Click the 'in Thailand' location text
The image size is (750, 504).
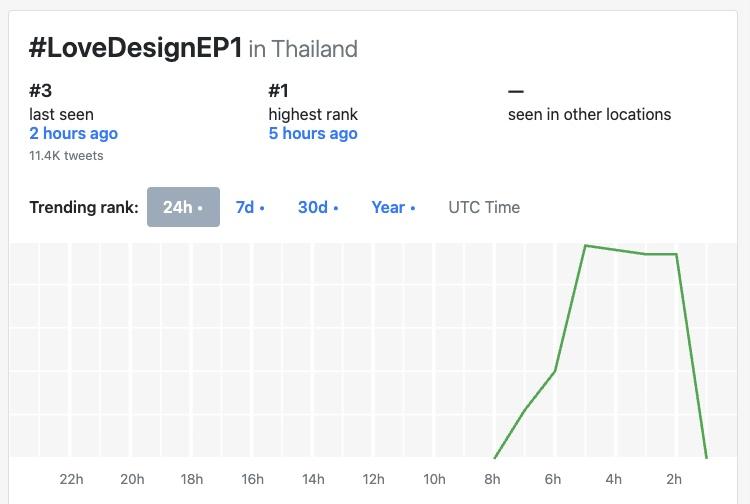click(303, 49)
